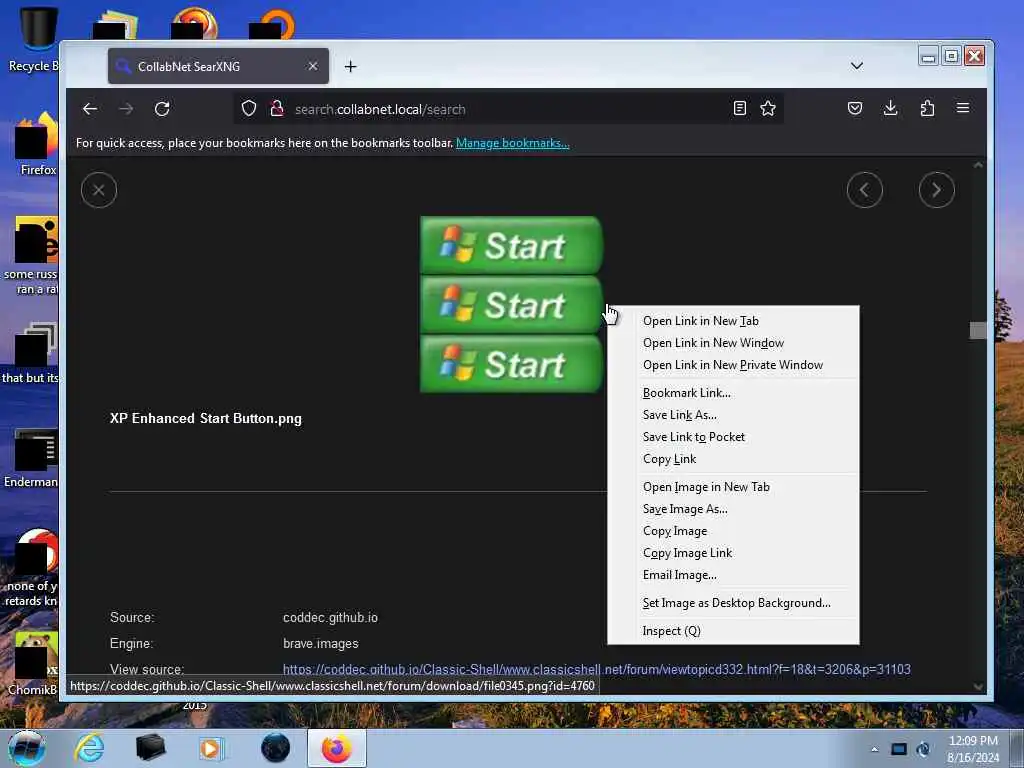Open the Pocket icon in toolbar
Viewport: 1024px width, 768px height.
pos(855,108)
